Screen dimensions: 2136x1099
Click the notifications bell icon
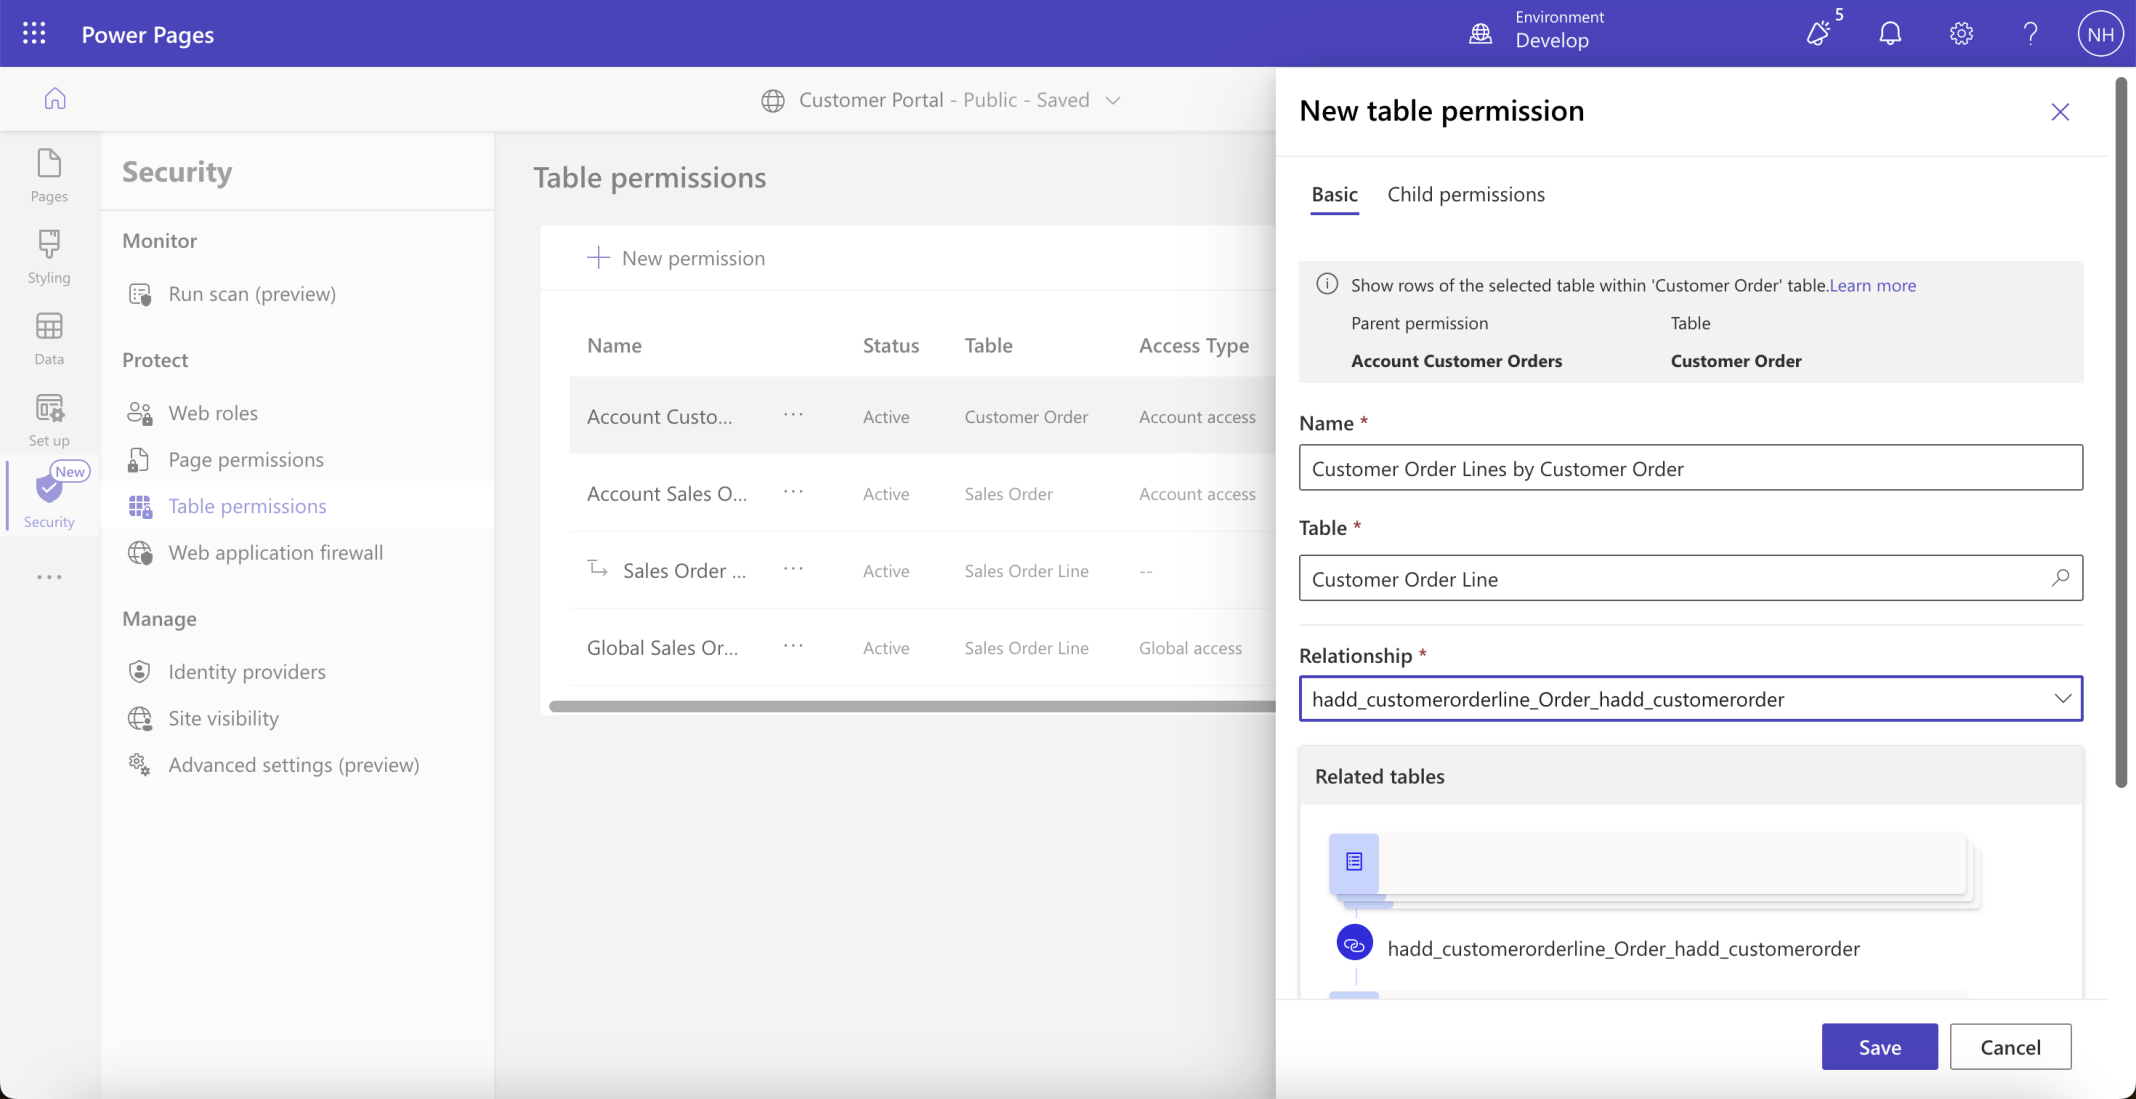[x=1889, y=34]
